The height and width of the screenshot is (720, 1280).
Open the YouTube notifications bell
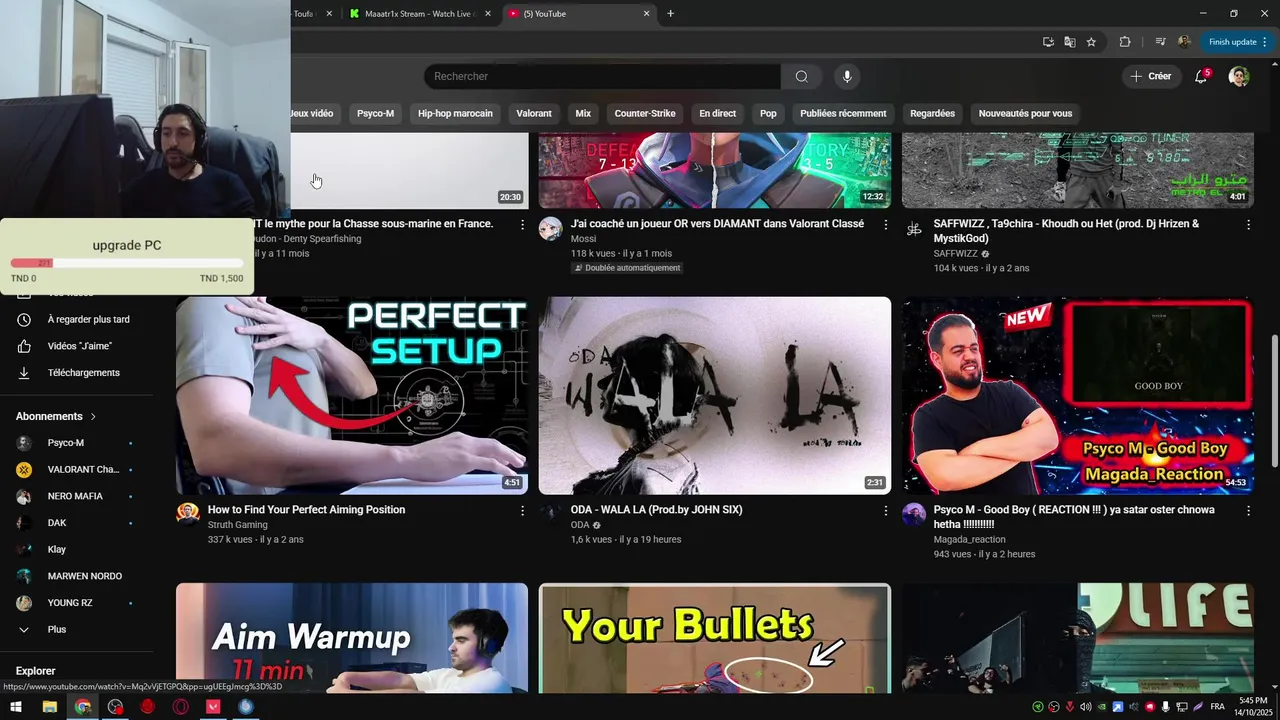coord(1202,76)
